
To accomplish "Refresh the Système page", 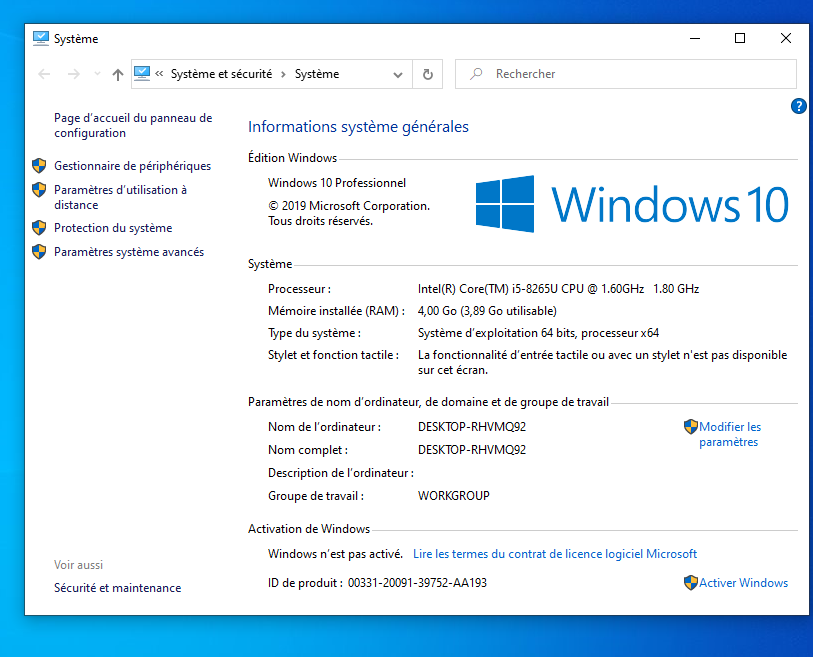I will (427, 74).
